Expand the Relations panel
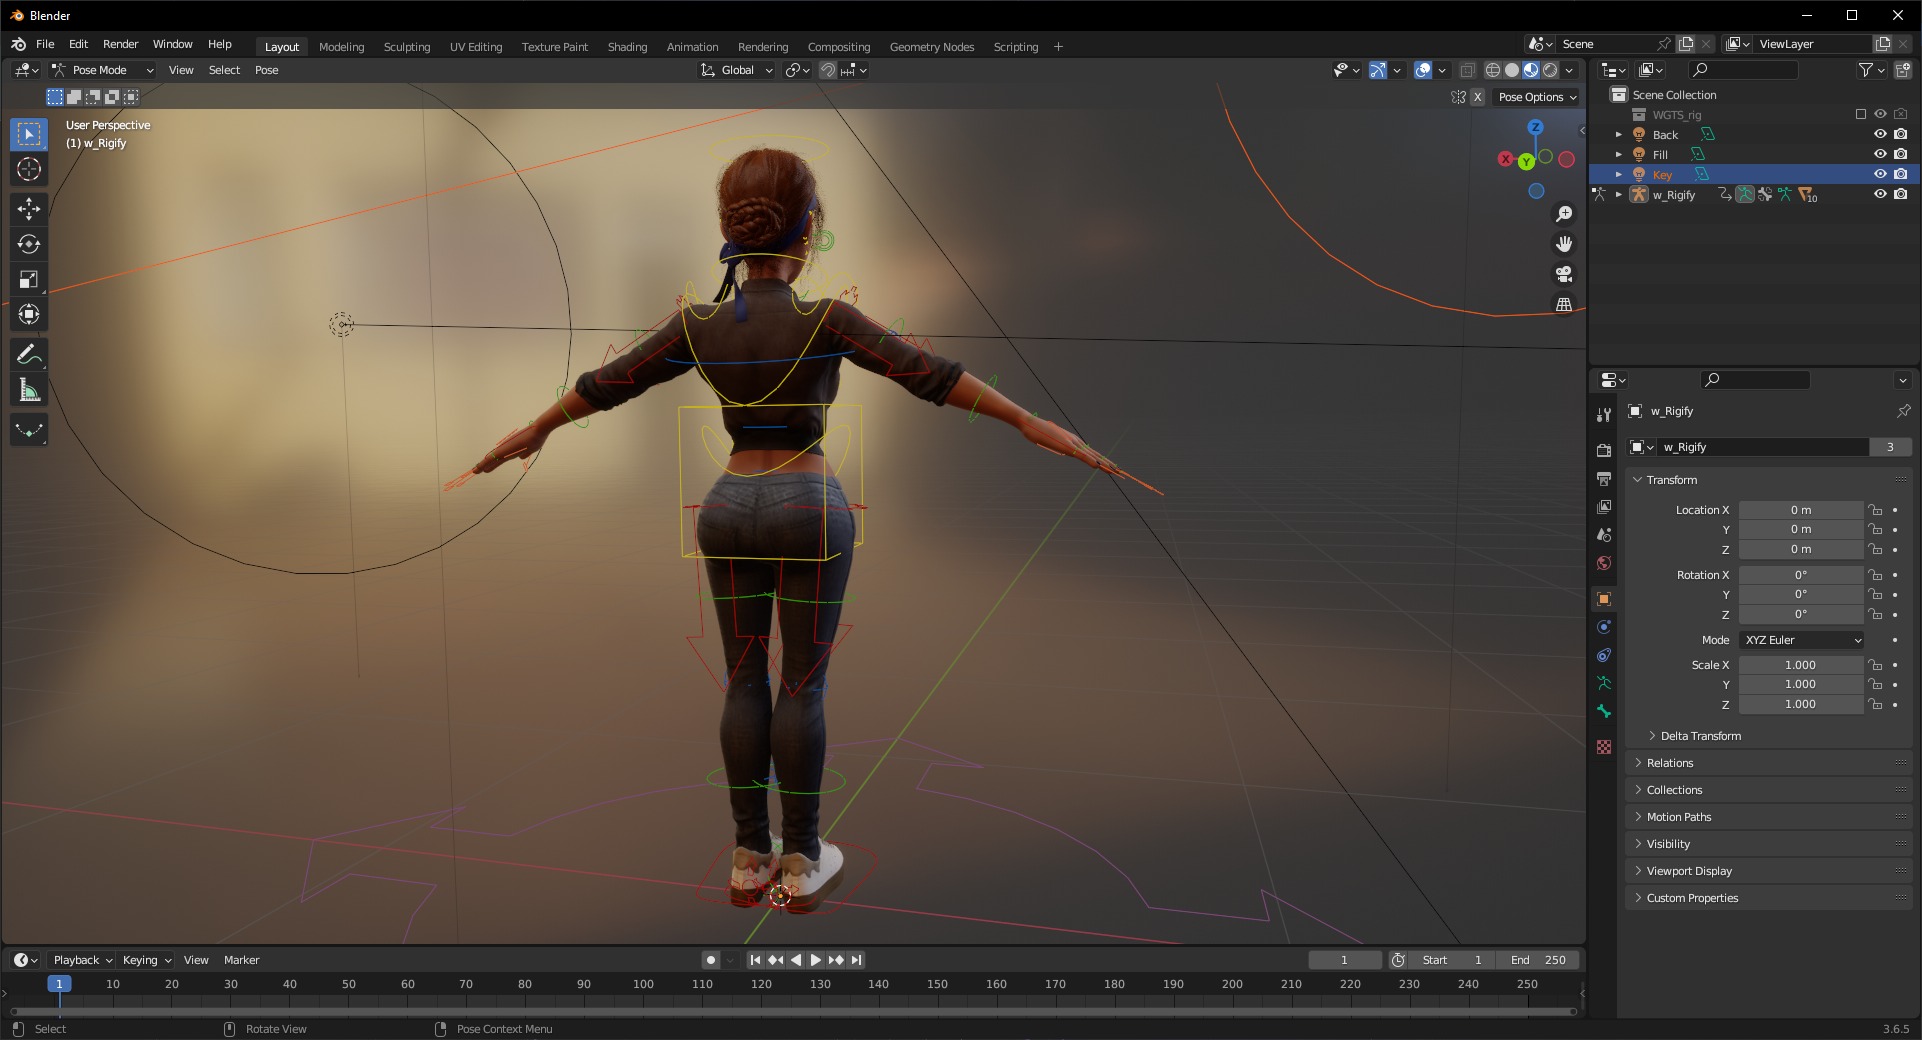This screenshot has width=1922, height=1040. (1670, 763)
